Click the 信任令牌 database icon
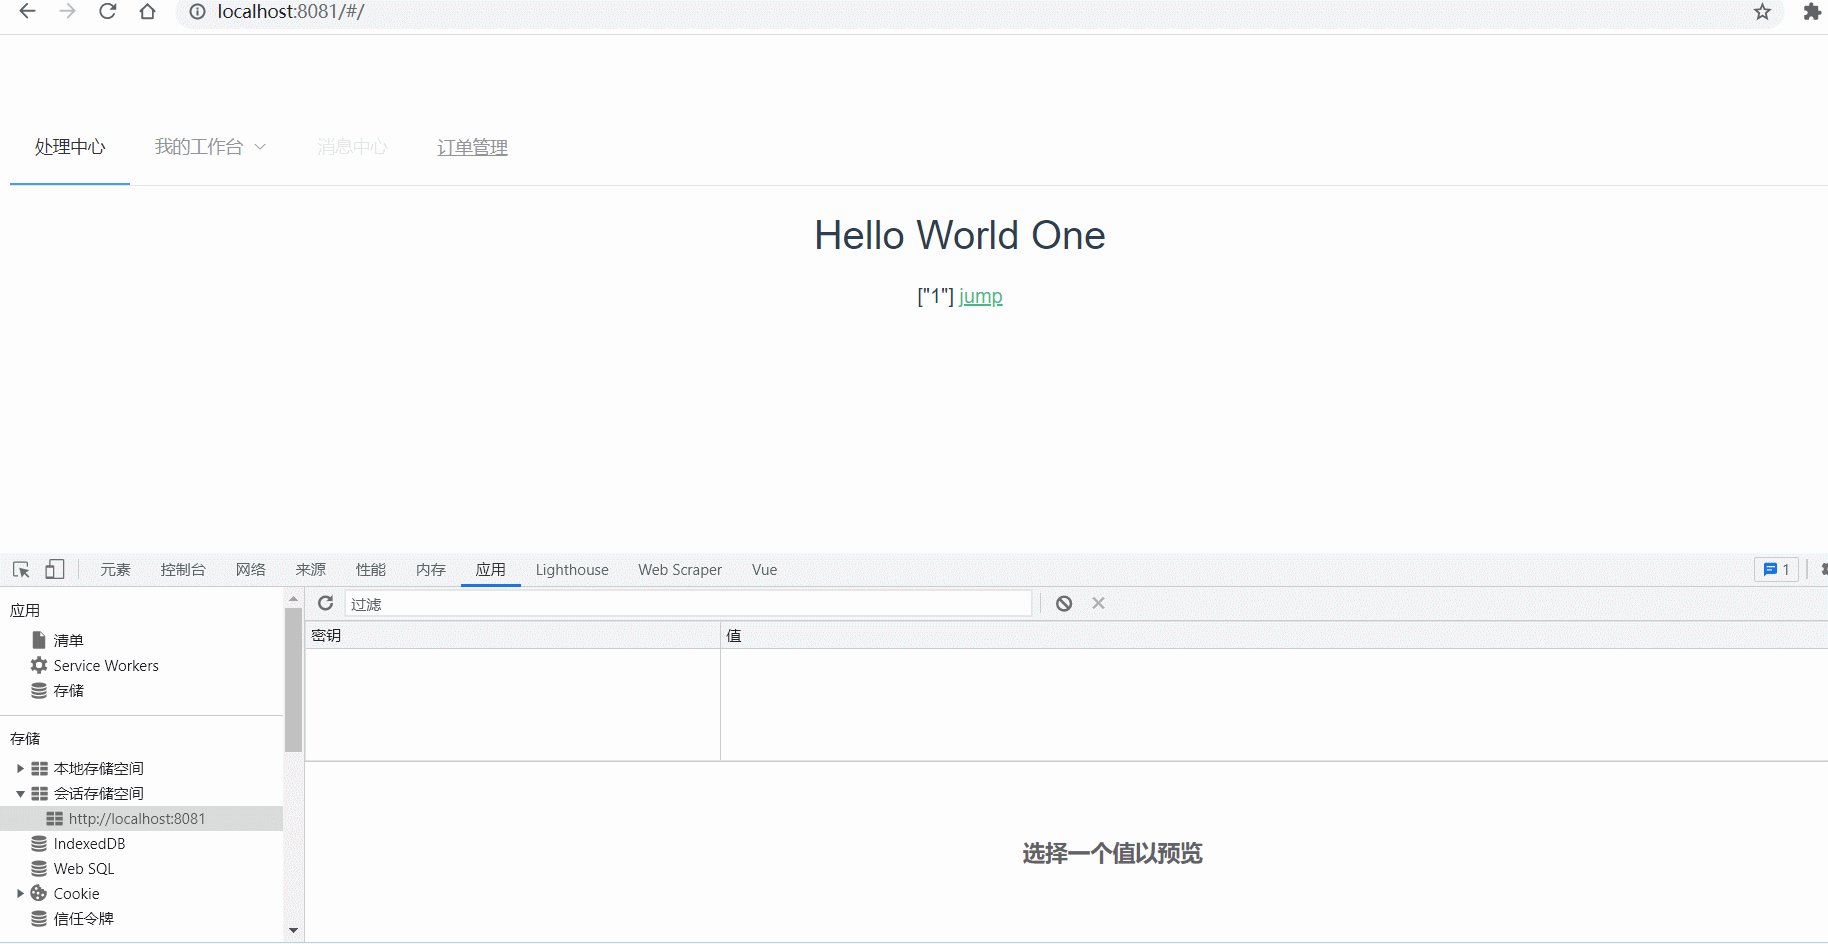This screenshot has height=944, width=1828. click(x=39, y=919)
